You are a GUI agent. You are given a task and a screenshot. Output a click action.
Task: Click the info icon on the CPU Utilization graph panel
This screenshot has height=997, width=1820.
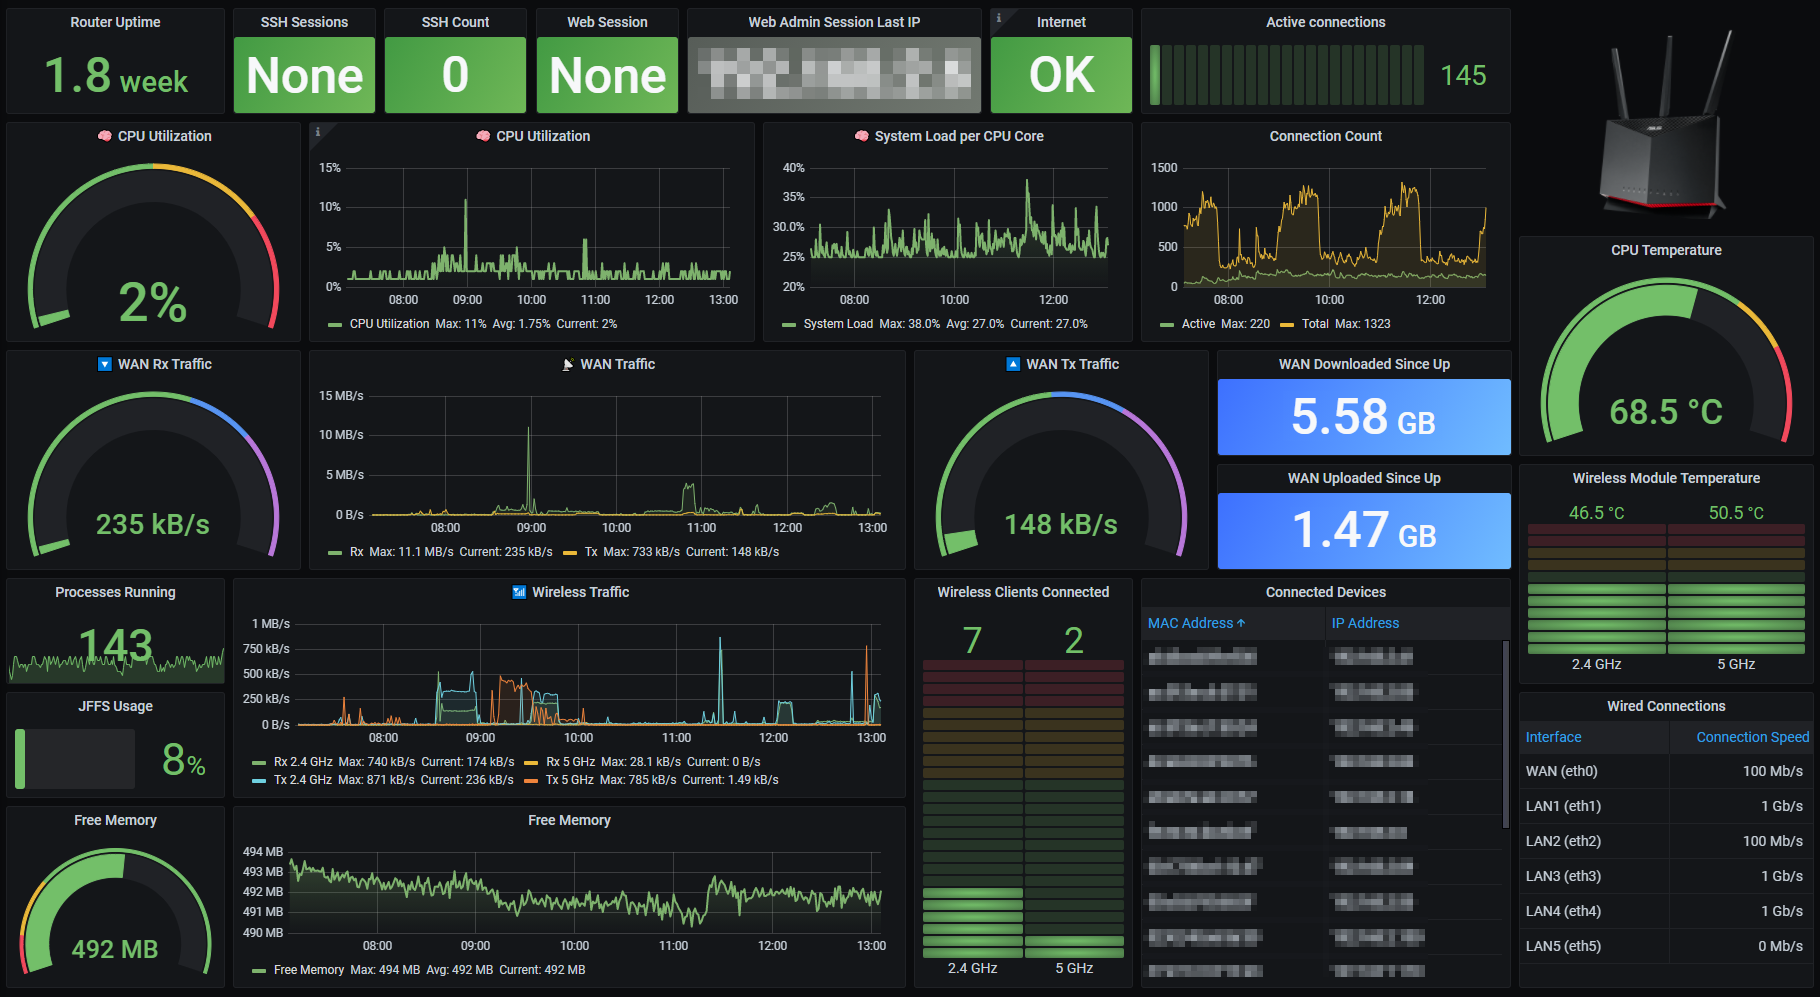coord(318,132)
